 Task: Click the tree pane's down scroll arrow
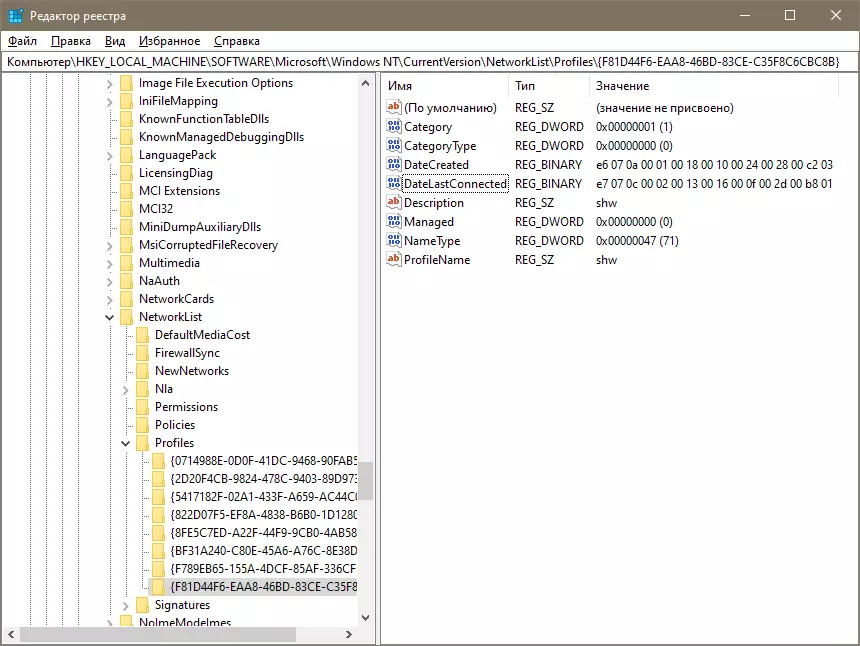coord(365,617)
